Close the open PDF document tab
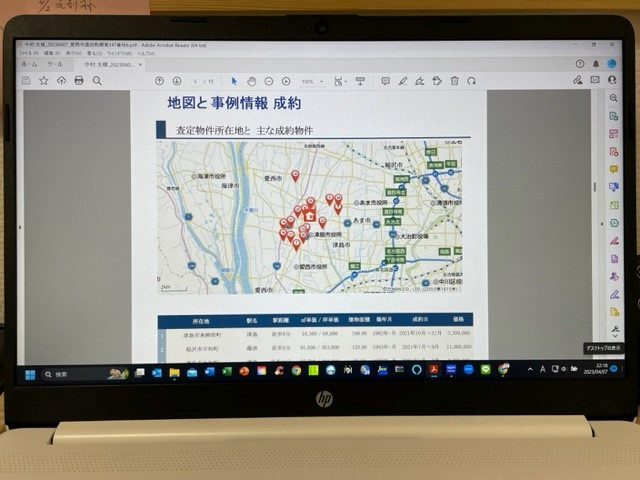 point(140,64)
